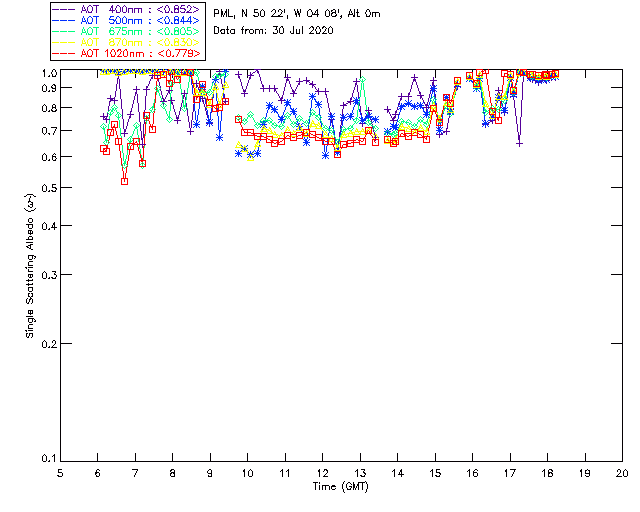Click the purple dashed line sample in legend
Image resolution: width=640 pixels, height=512 pixels.
click(64, 9)
